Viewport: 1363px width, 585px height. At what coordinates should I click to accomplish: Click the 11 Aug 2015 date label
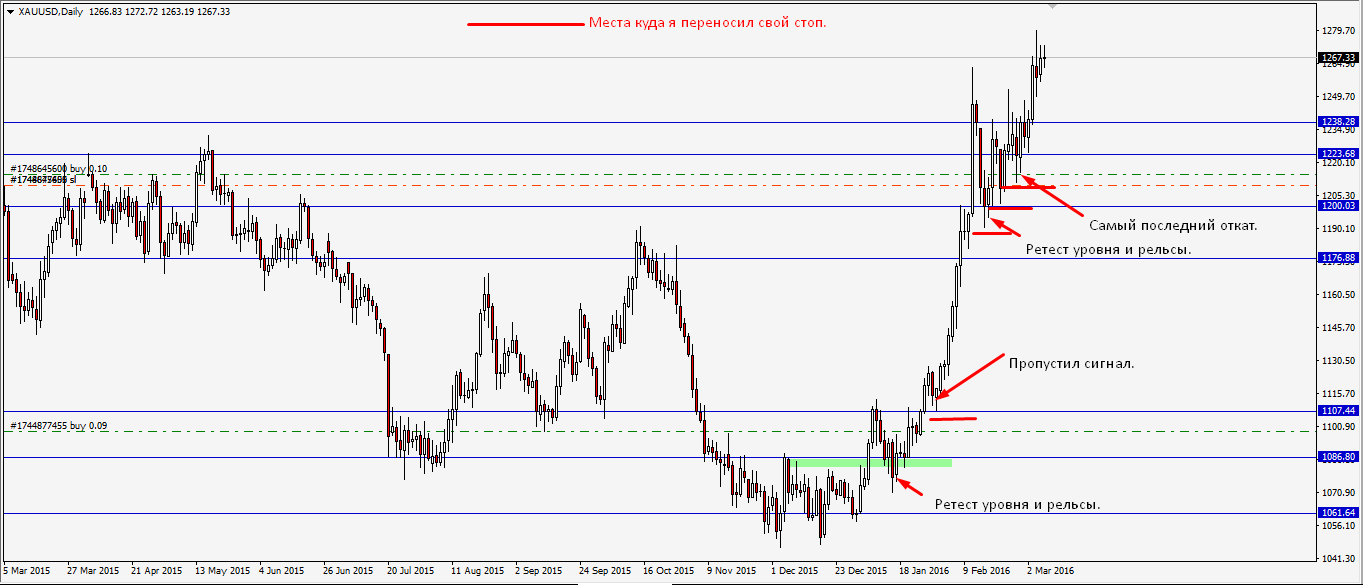477,571
